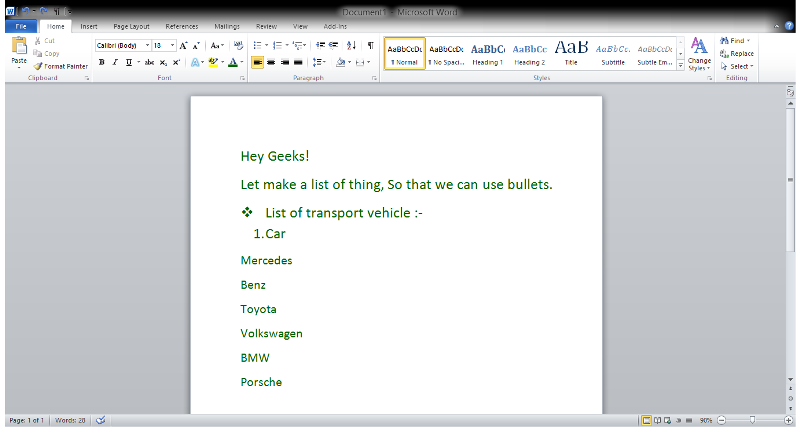Screen dimensions: 800x431
Task: Click the Sort icon
Action: coord(351,45)
